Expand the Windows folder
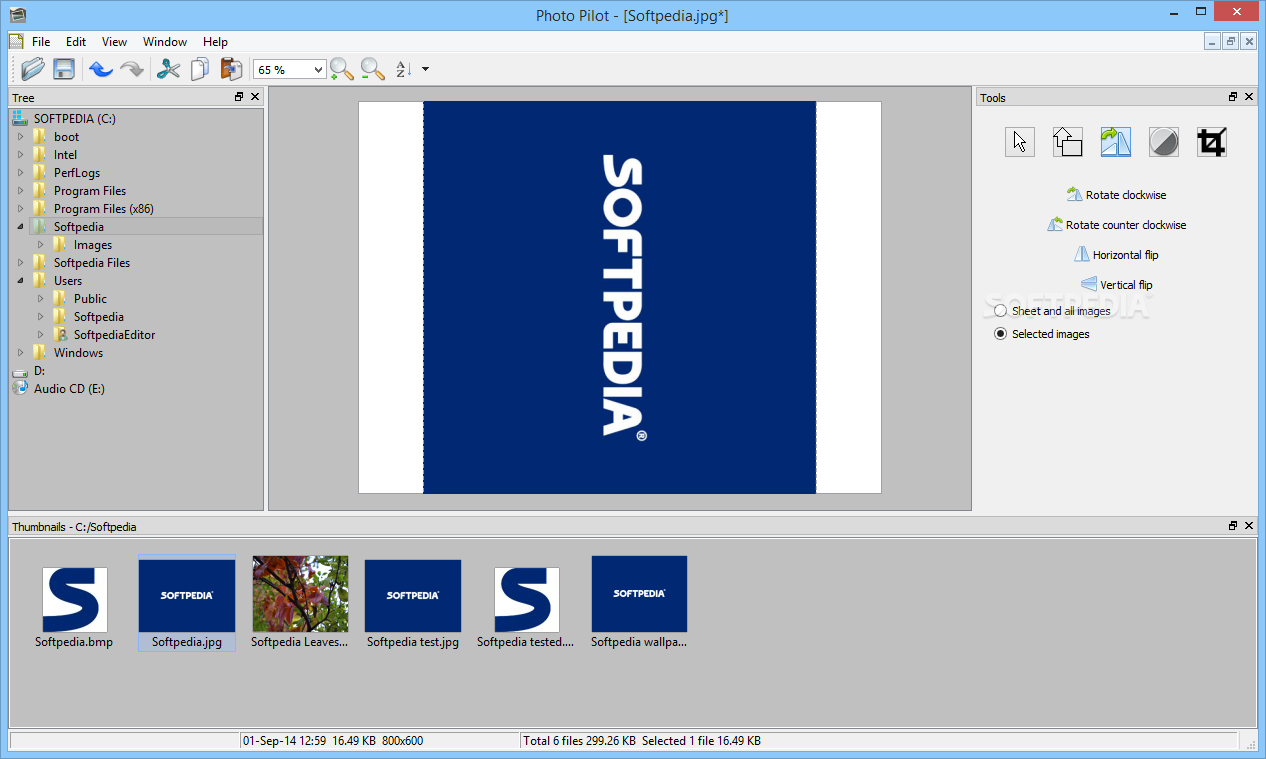This screenshot has height=759, width=1266. (x=20, y=353)
